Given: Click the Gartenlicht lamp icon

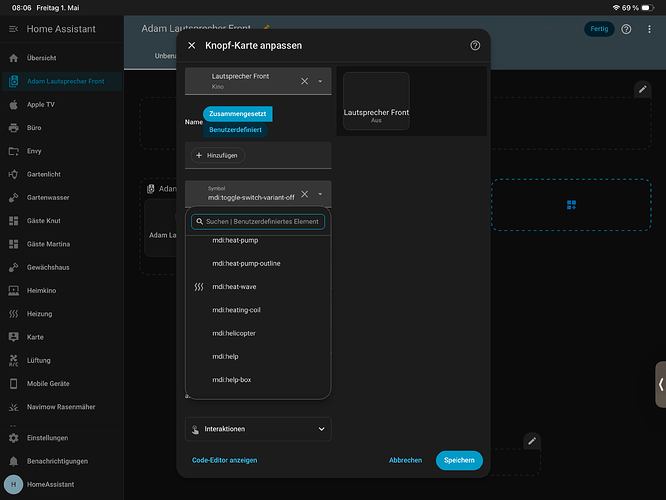Looking at the screenshot, I should click(x=14, y=174).
